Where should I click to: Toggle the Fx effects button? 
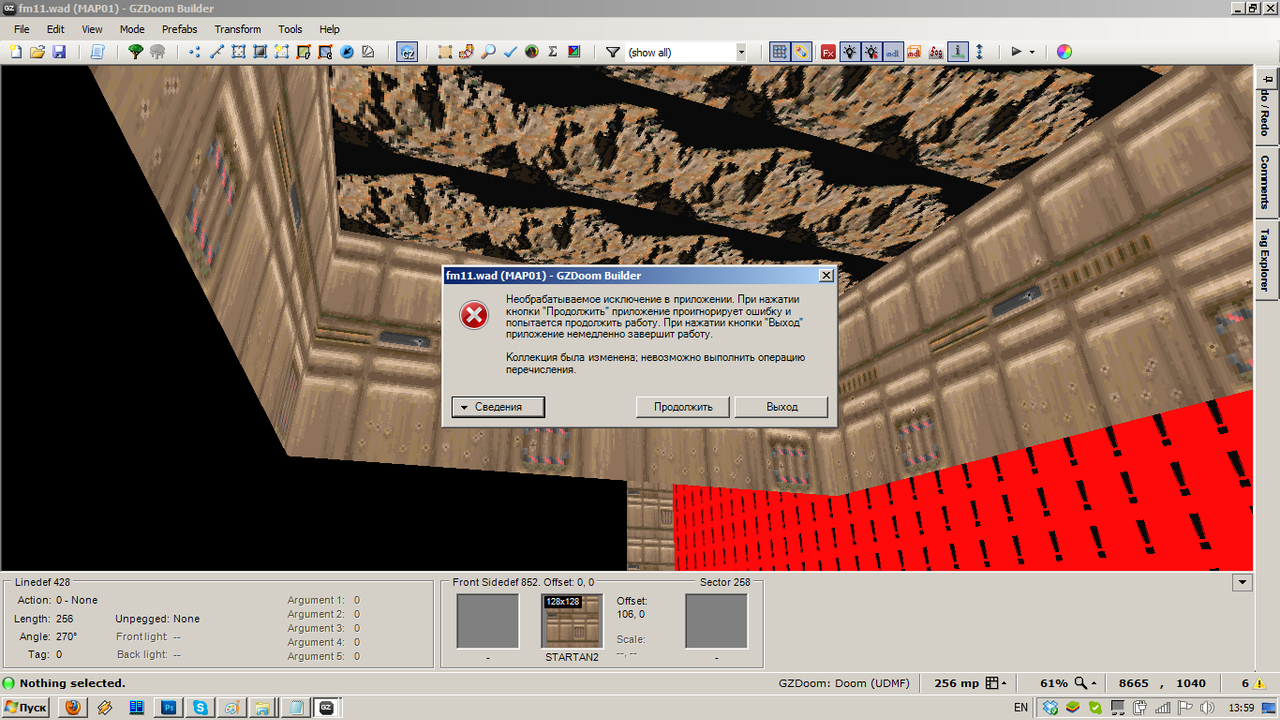click(x=828, y=52)
